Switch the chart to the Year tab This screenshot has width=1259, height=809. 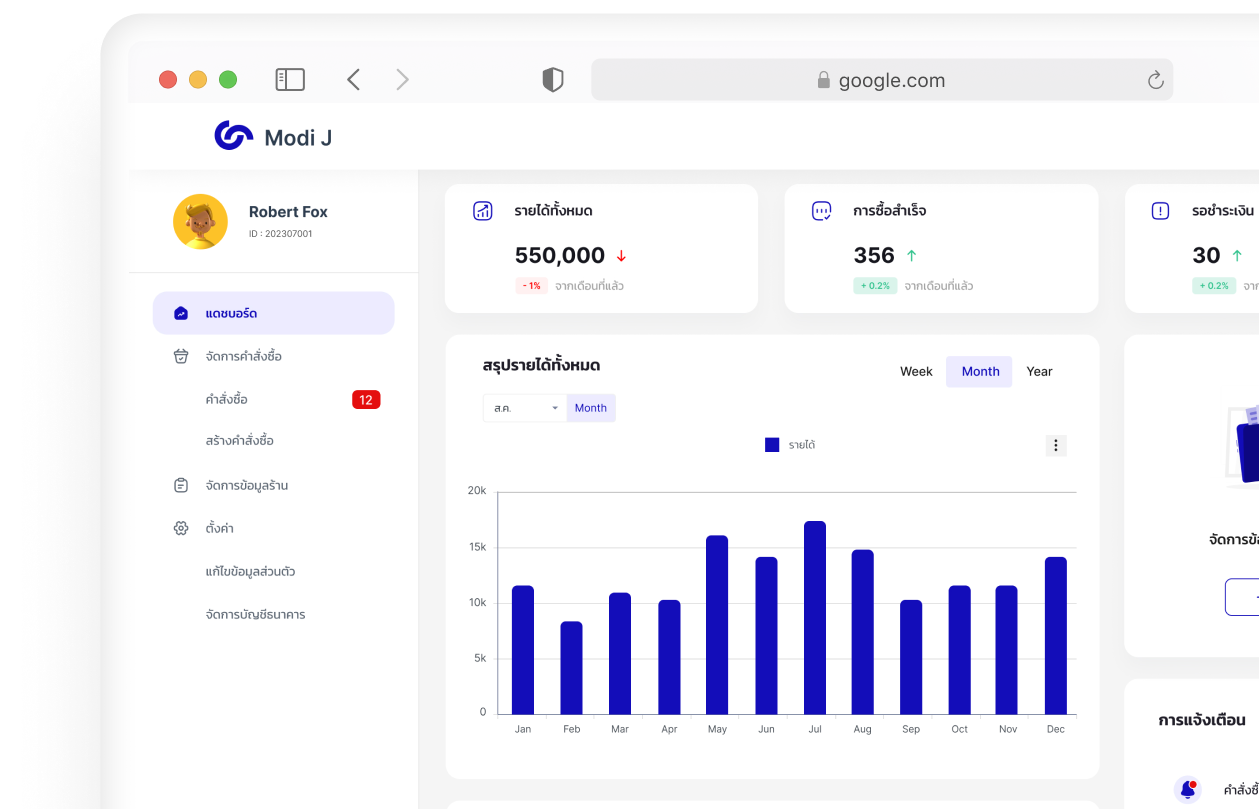point(1039,371)
